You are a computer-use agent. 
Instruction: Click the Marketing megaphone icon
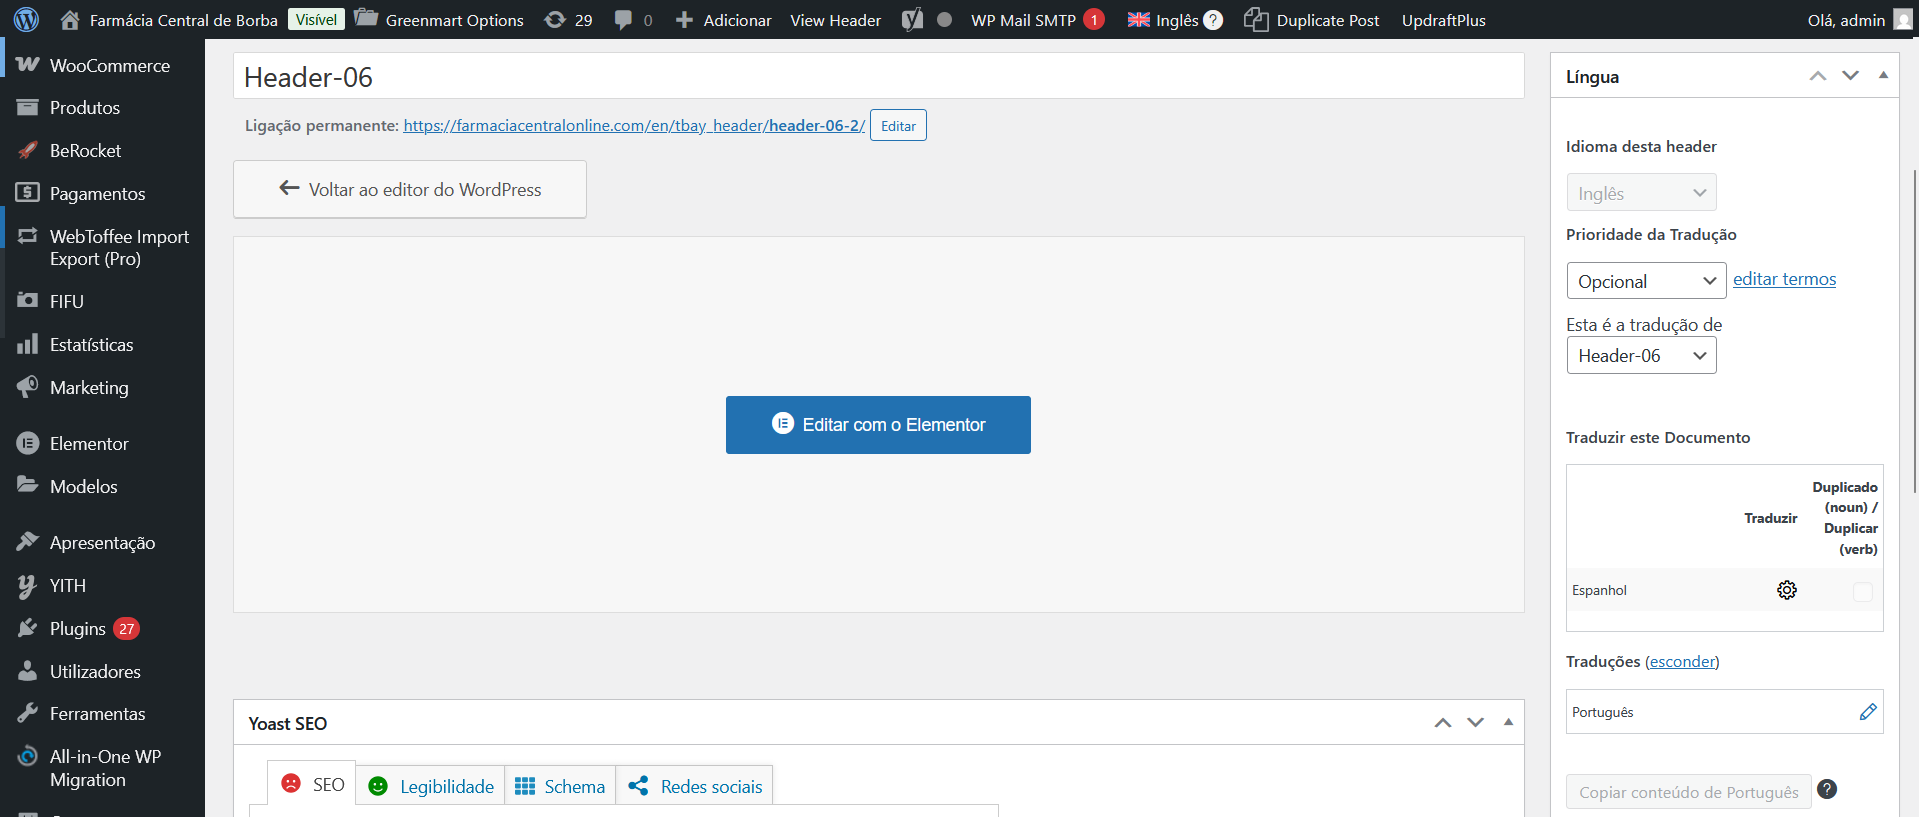coord(28,387)
